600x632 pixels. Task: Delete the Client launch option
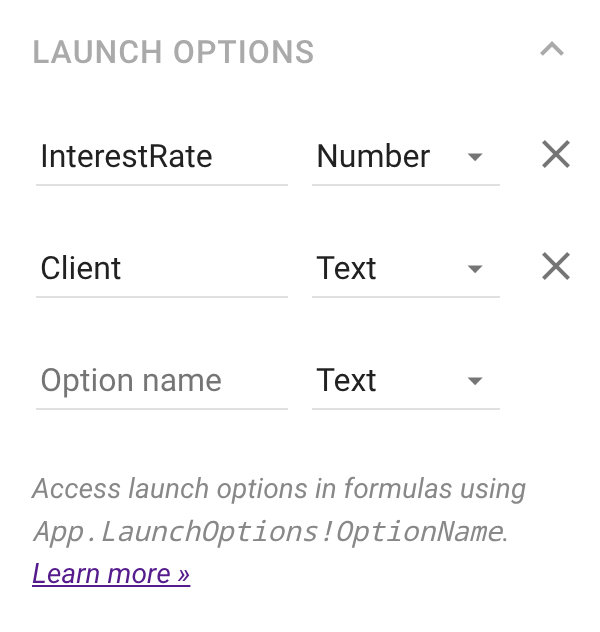pyautogui.click(x=555, y=267)
